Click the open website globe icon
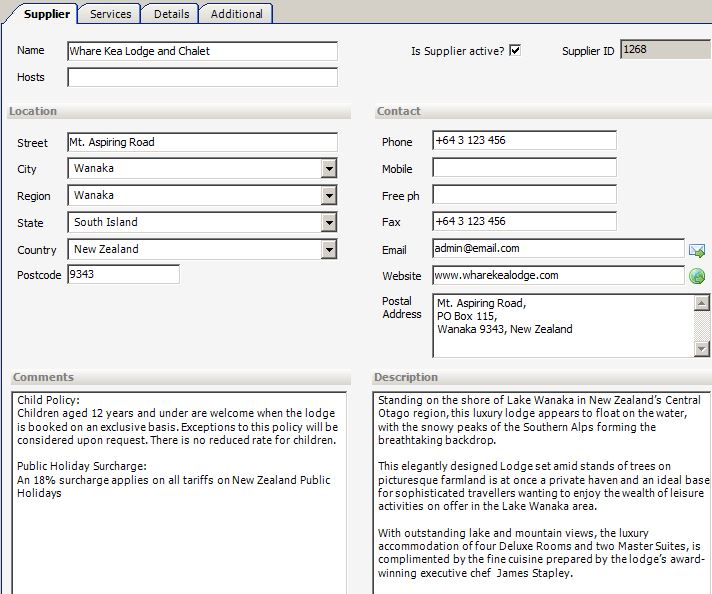 (x=697, y=276)
